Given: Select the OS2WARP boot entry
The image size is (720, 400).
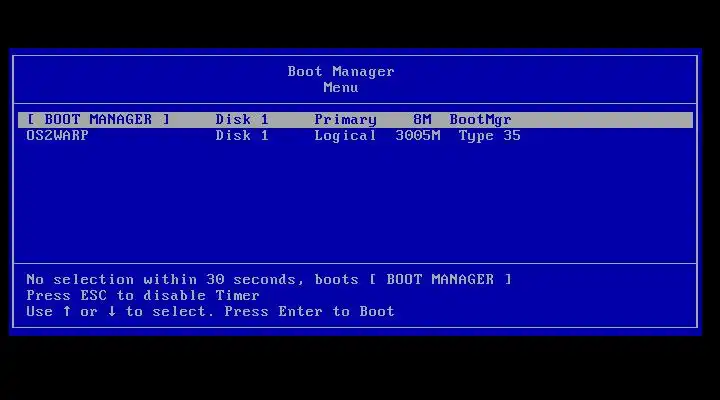Looking at the screenshot, I should coord(355,136).
